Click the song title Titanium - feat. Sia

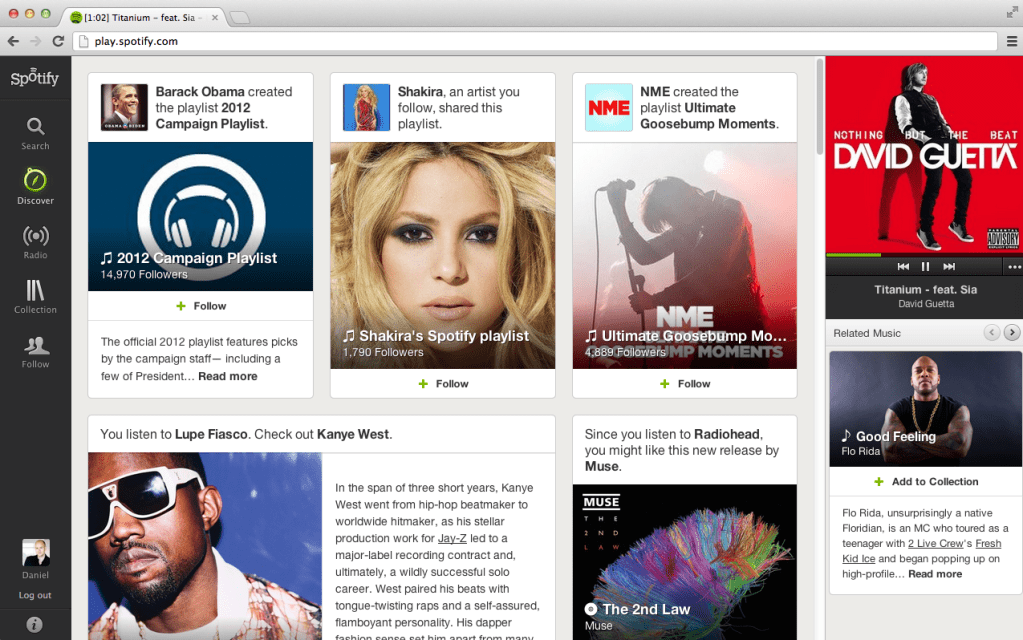coord(925,290)
